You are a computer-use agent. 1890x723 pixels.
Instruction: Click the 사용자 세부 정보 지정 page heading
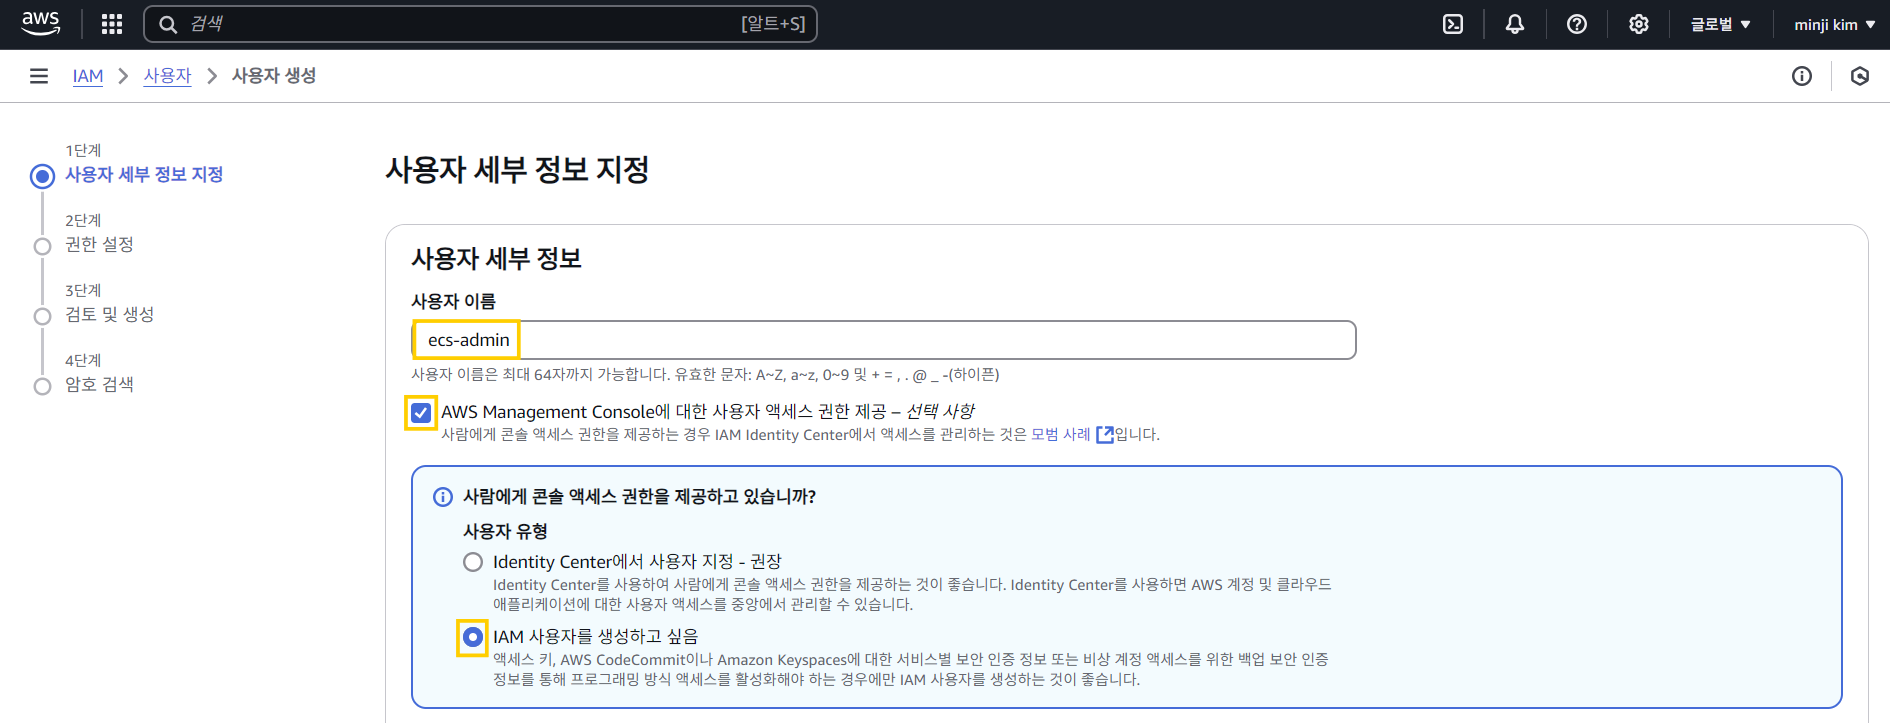click(x=517, y=170)
